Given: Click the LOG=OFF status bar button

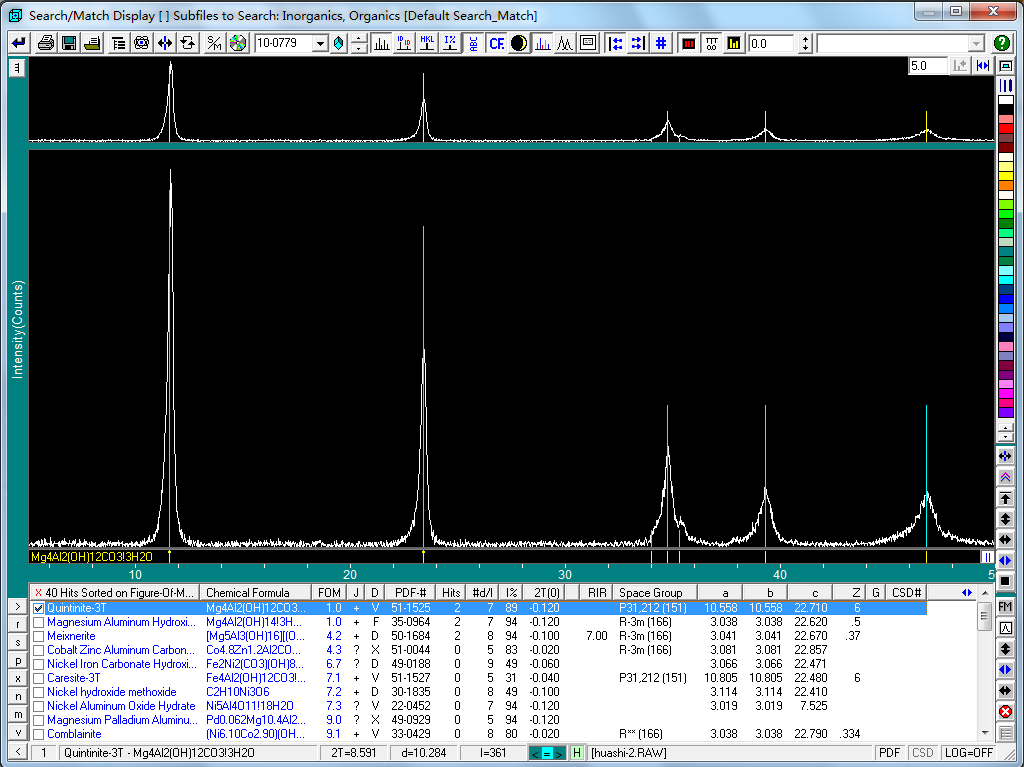Looking at the screenshot, I should (968, 753).
